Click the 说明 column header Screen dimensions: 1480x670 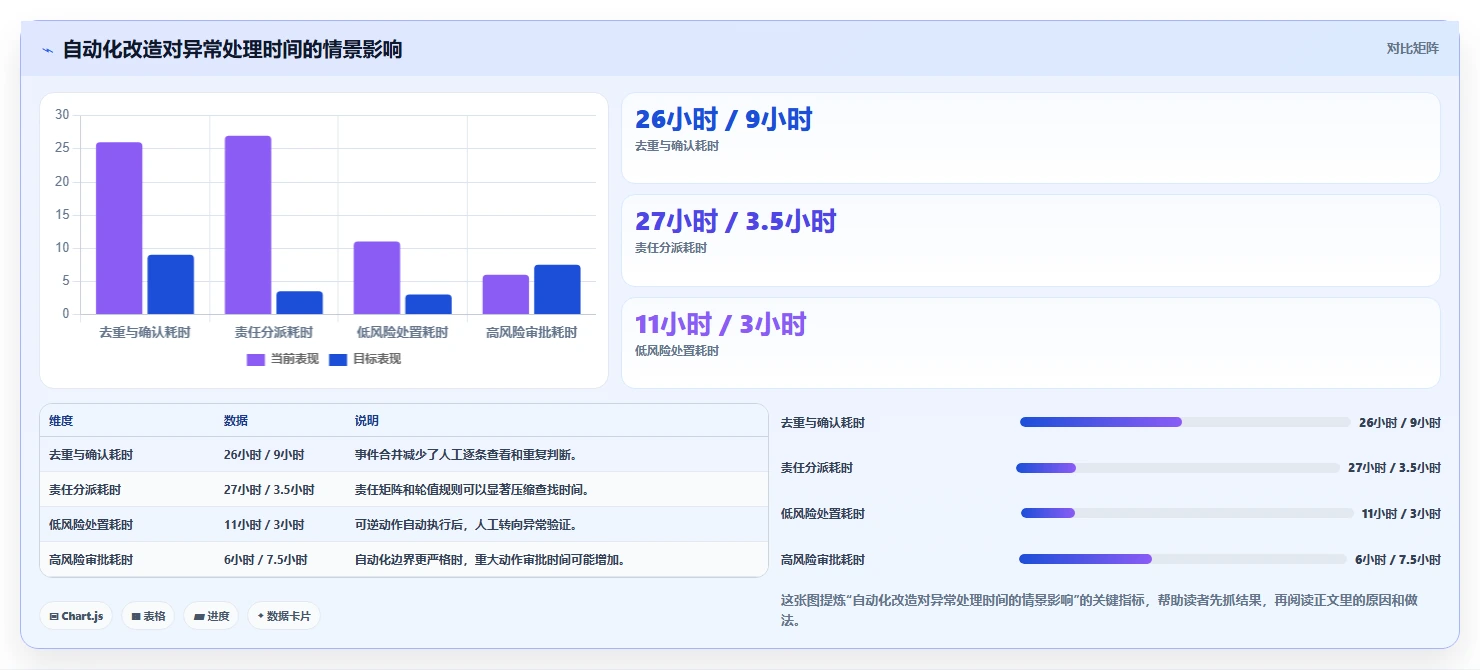(x=367, y=421)
